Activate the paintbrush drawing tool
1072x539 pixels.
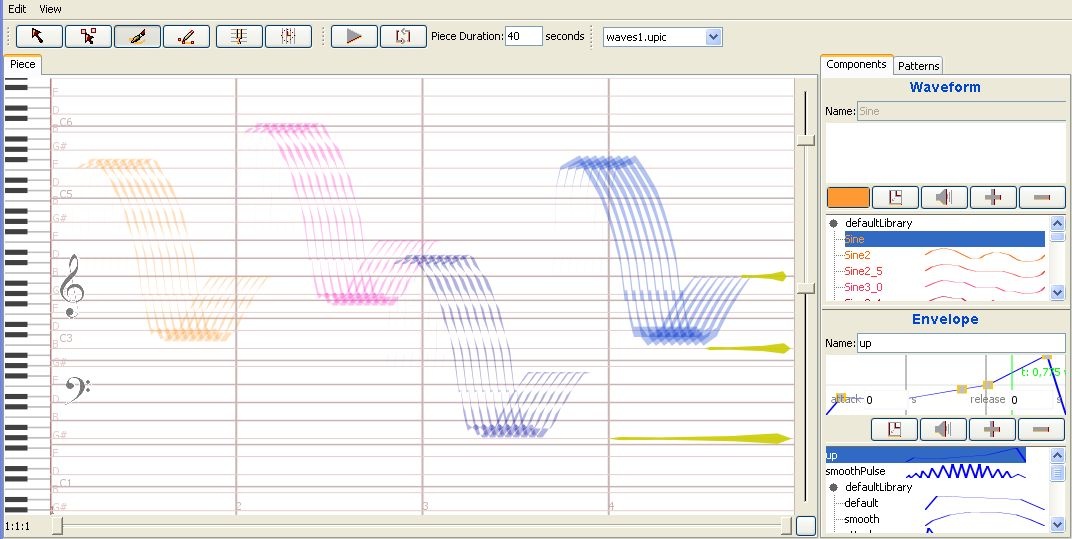click(x=137, y=37)
